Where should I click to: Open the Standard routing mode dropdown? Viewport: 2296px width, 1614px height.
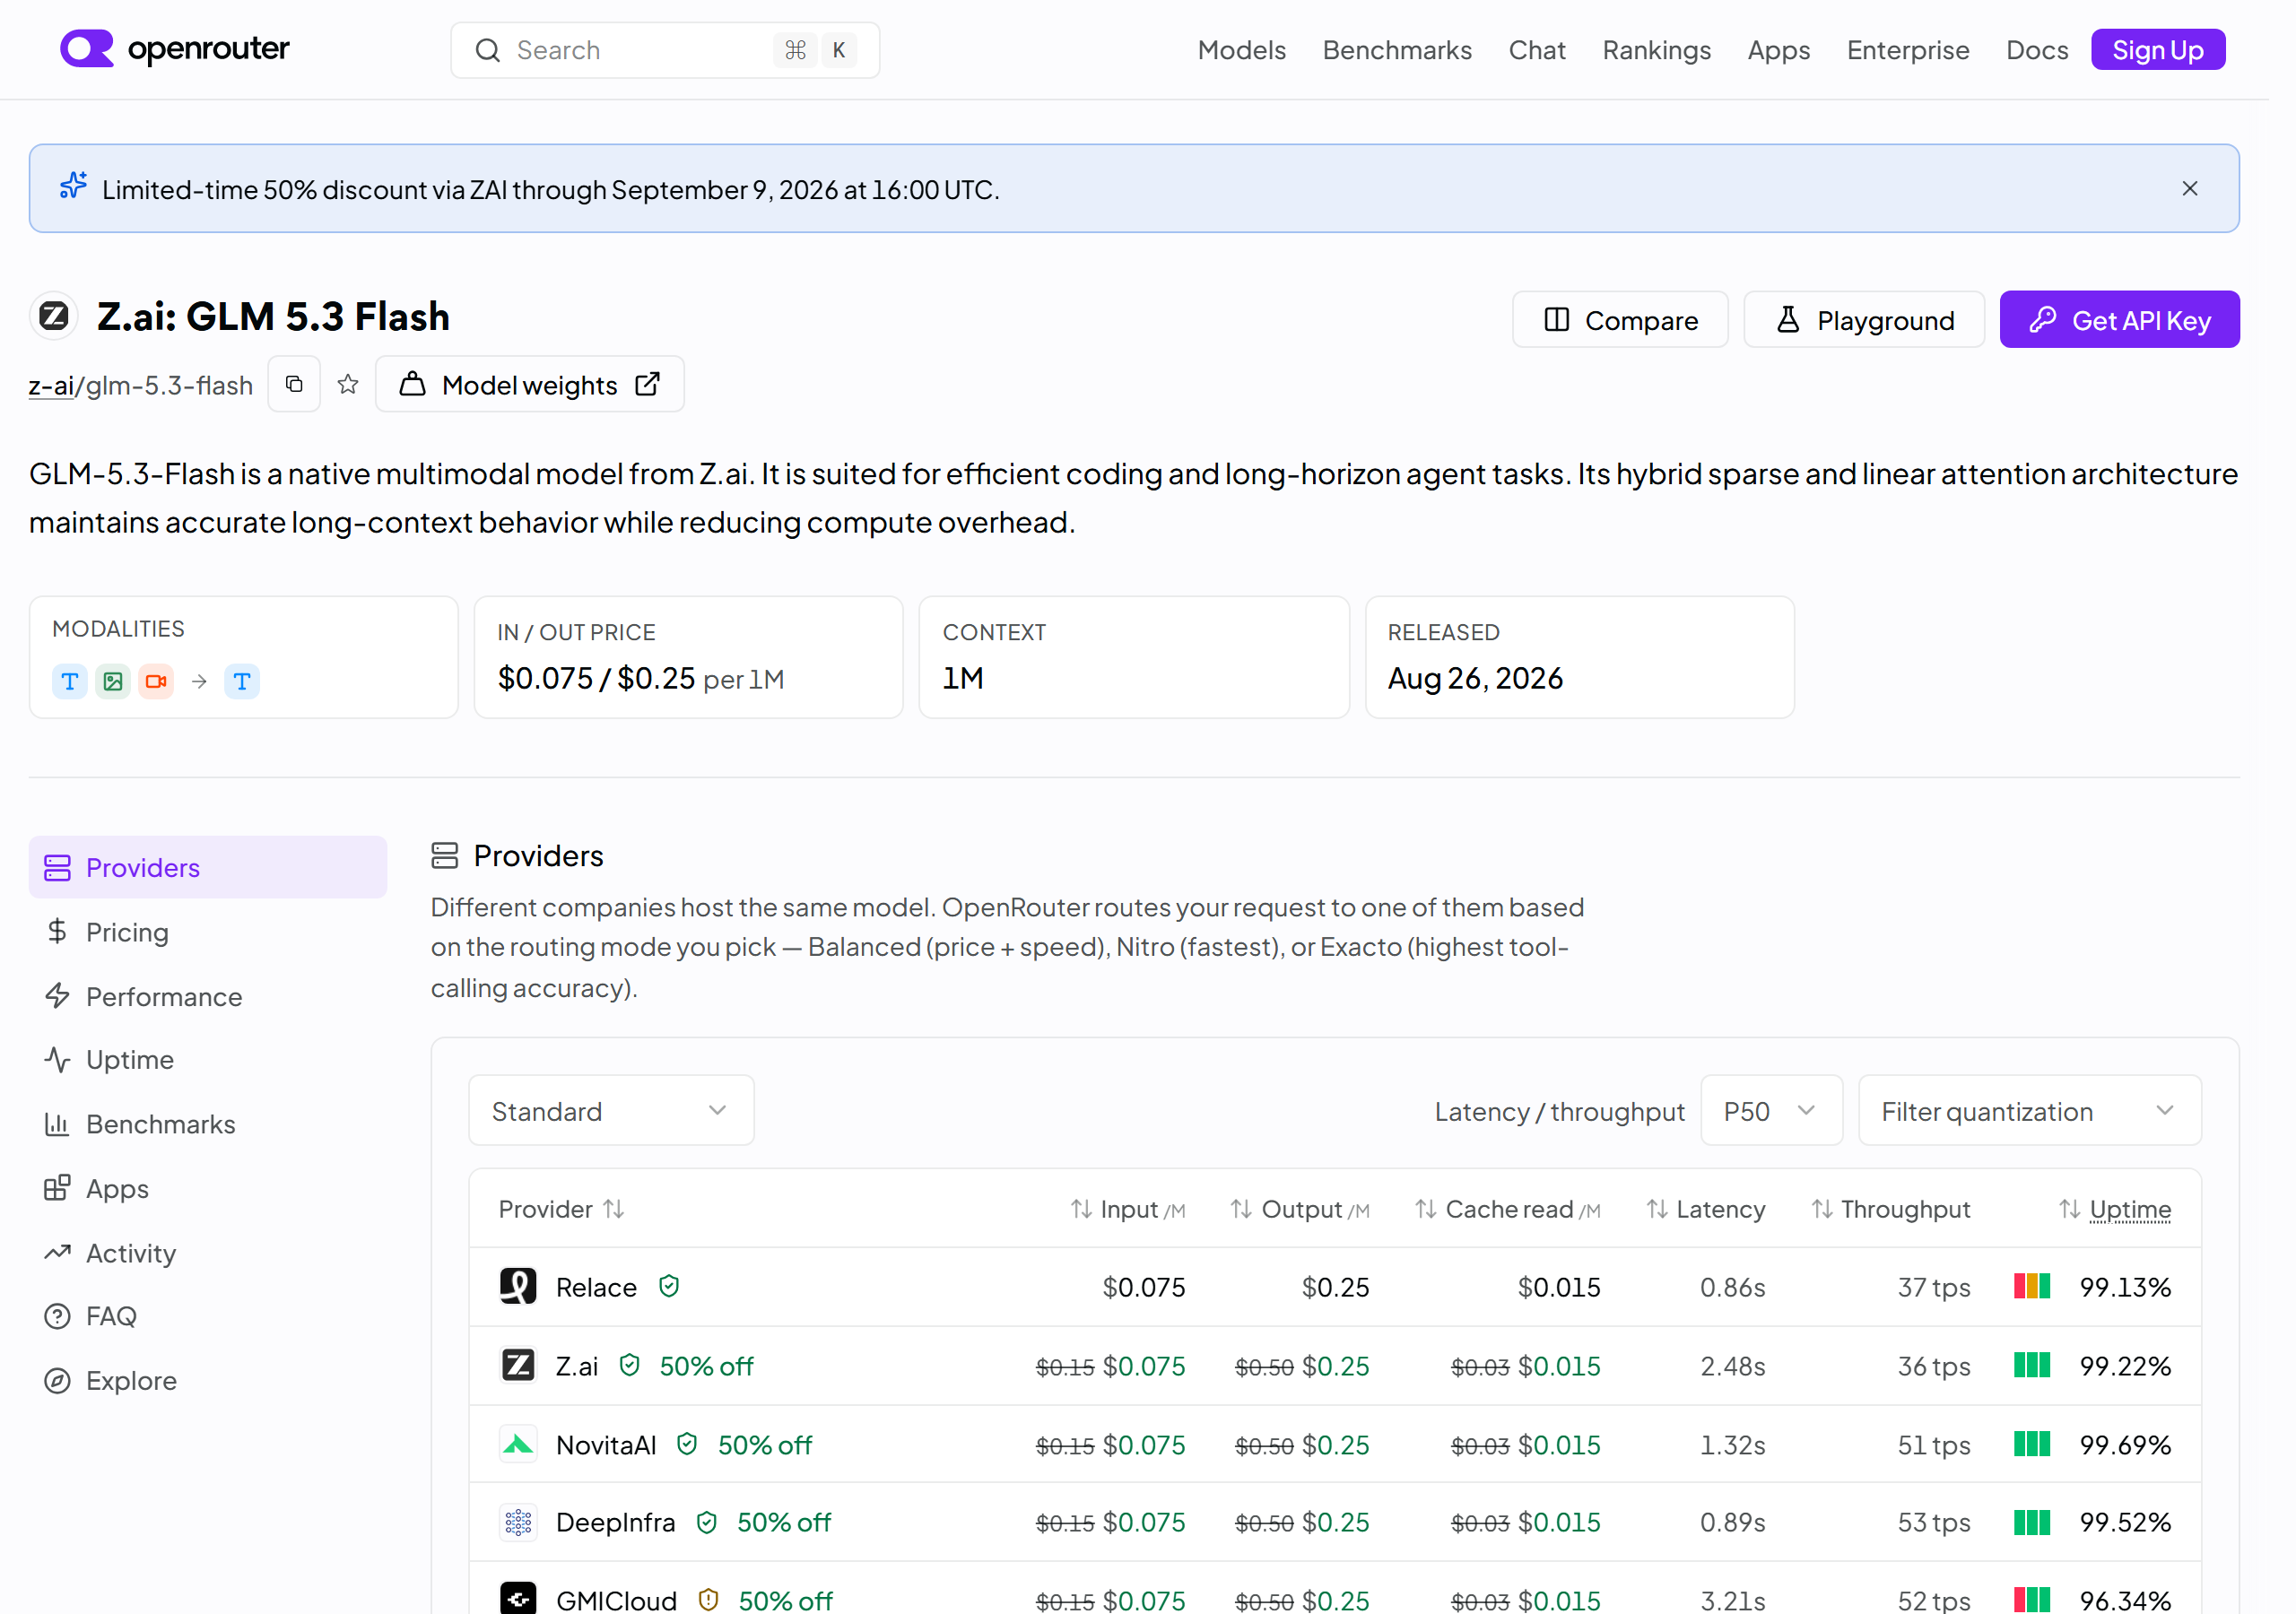click(611, 1111)
